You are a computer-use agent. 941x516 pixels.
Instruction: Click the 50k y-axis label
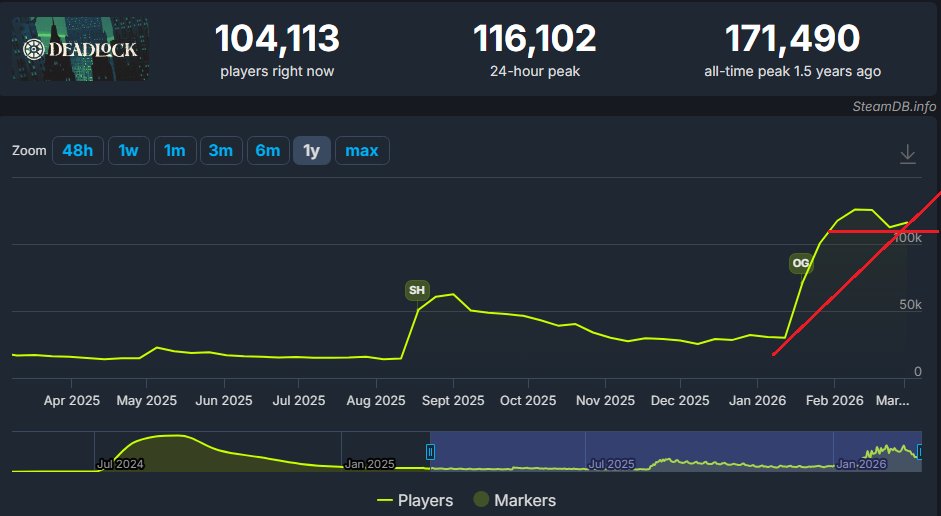(910, 305)
